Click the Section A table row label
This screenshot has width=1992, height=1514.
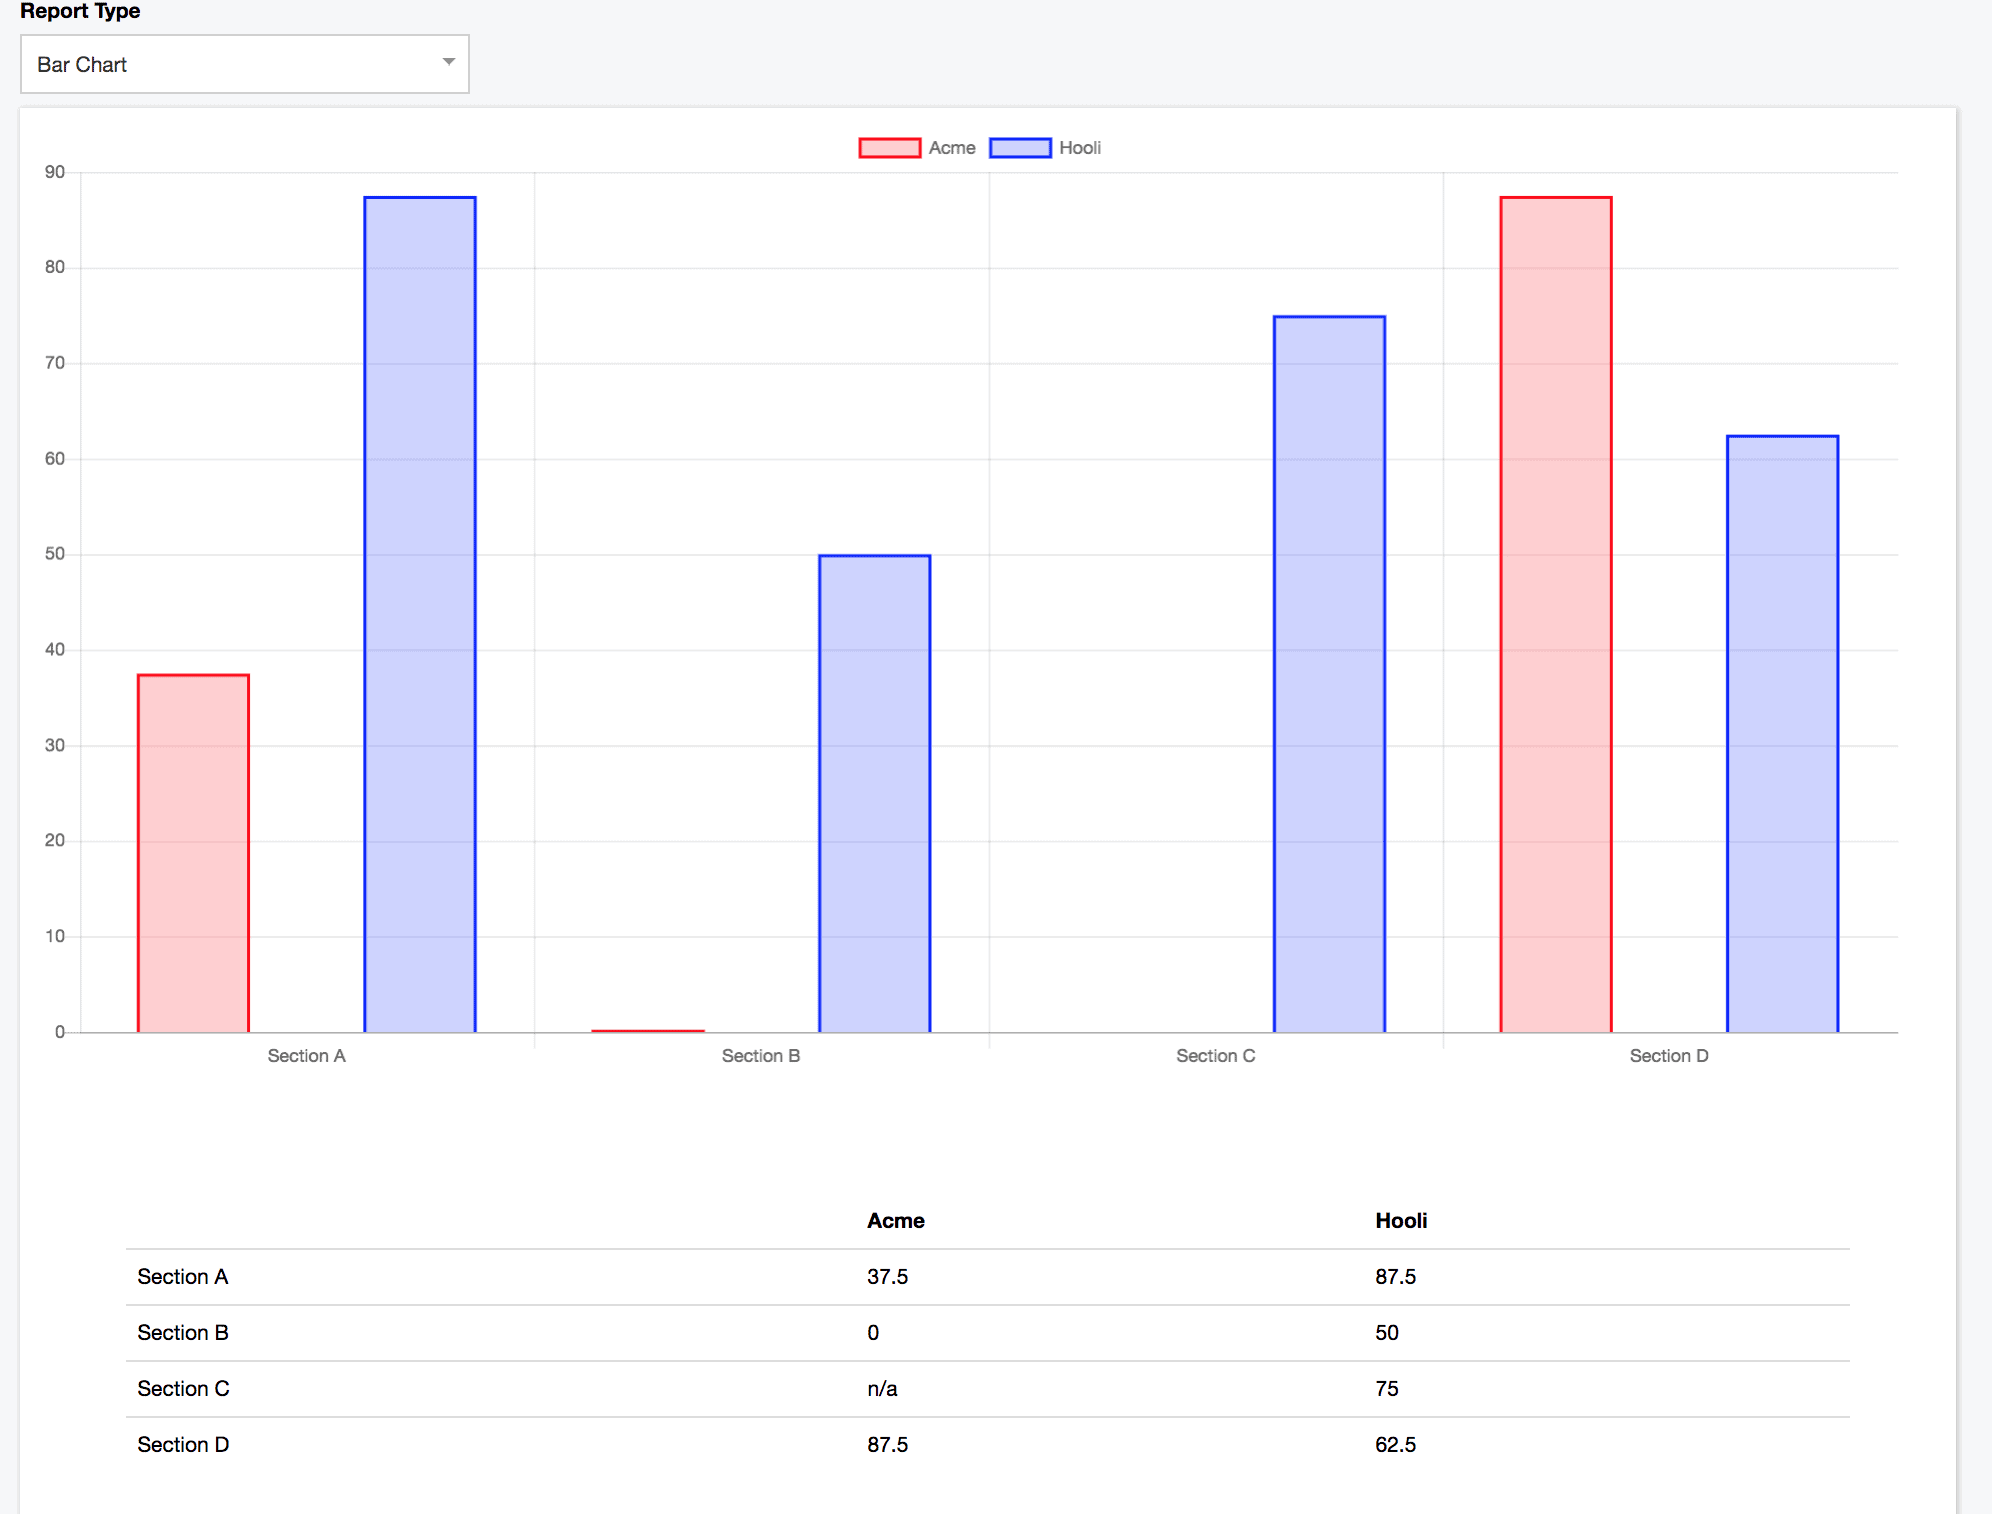183,1277
